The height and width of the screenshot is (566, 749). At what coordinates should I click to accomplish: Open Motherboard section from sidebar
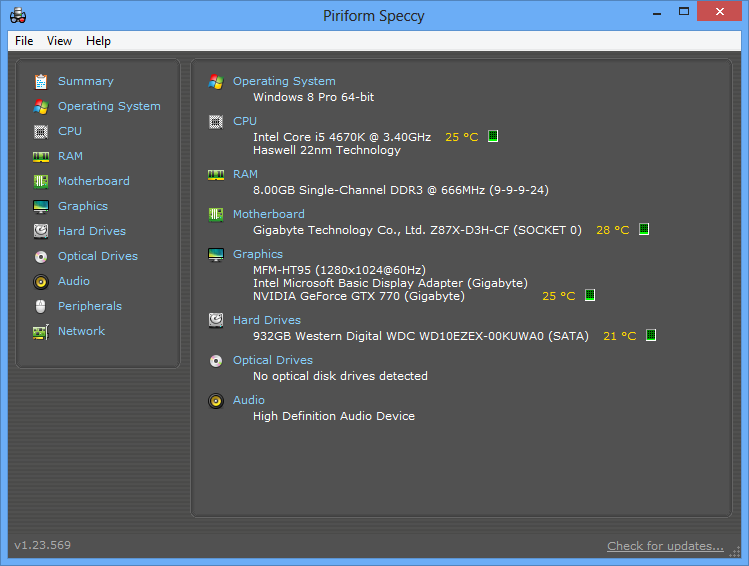[94, 181]
